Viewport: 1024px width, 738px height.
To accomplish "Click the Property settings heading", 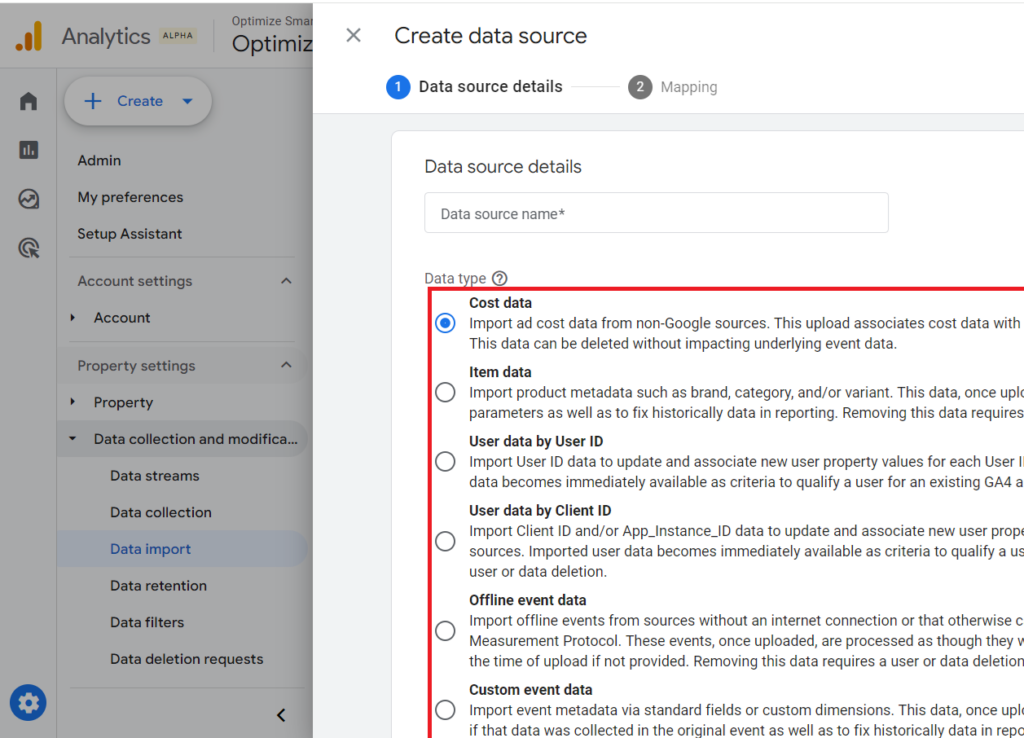I will [136, 366].
